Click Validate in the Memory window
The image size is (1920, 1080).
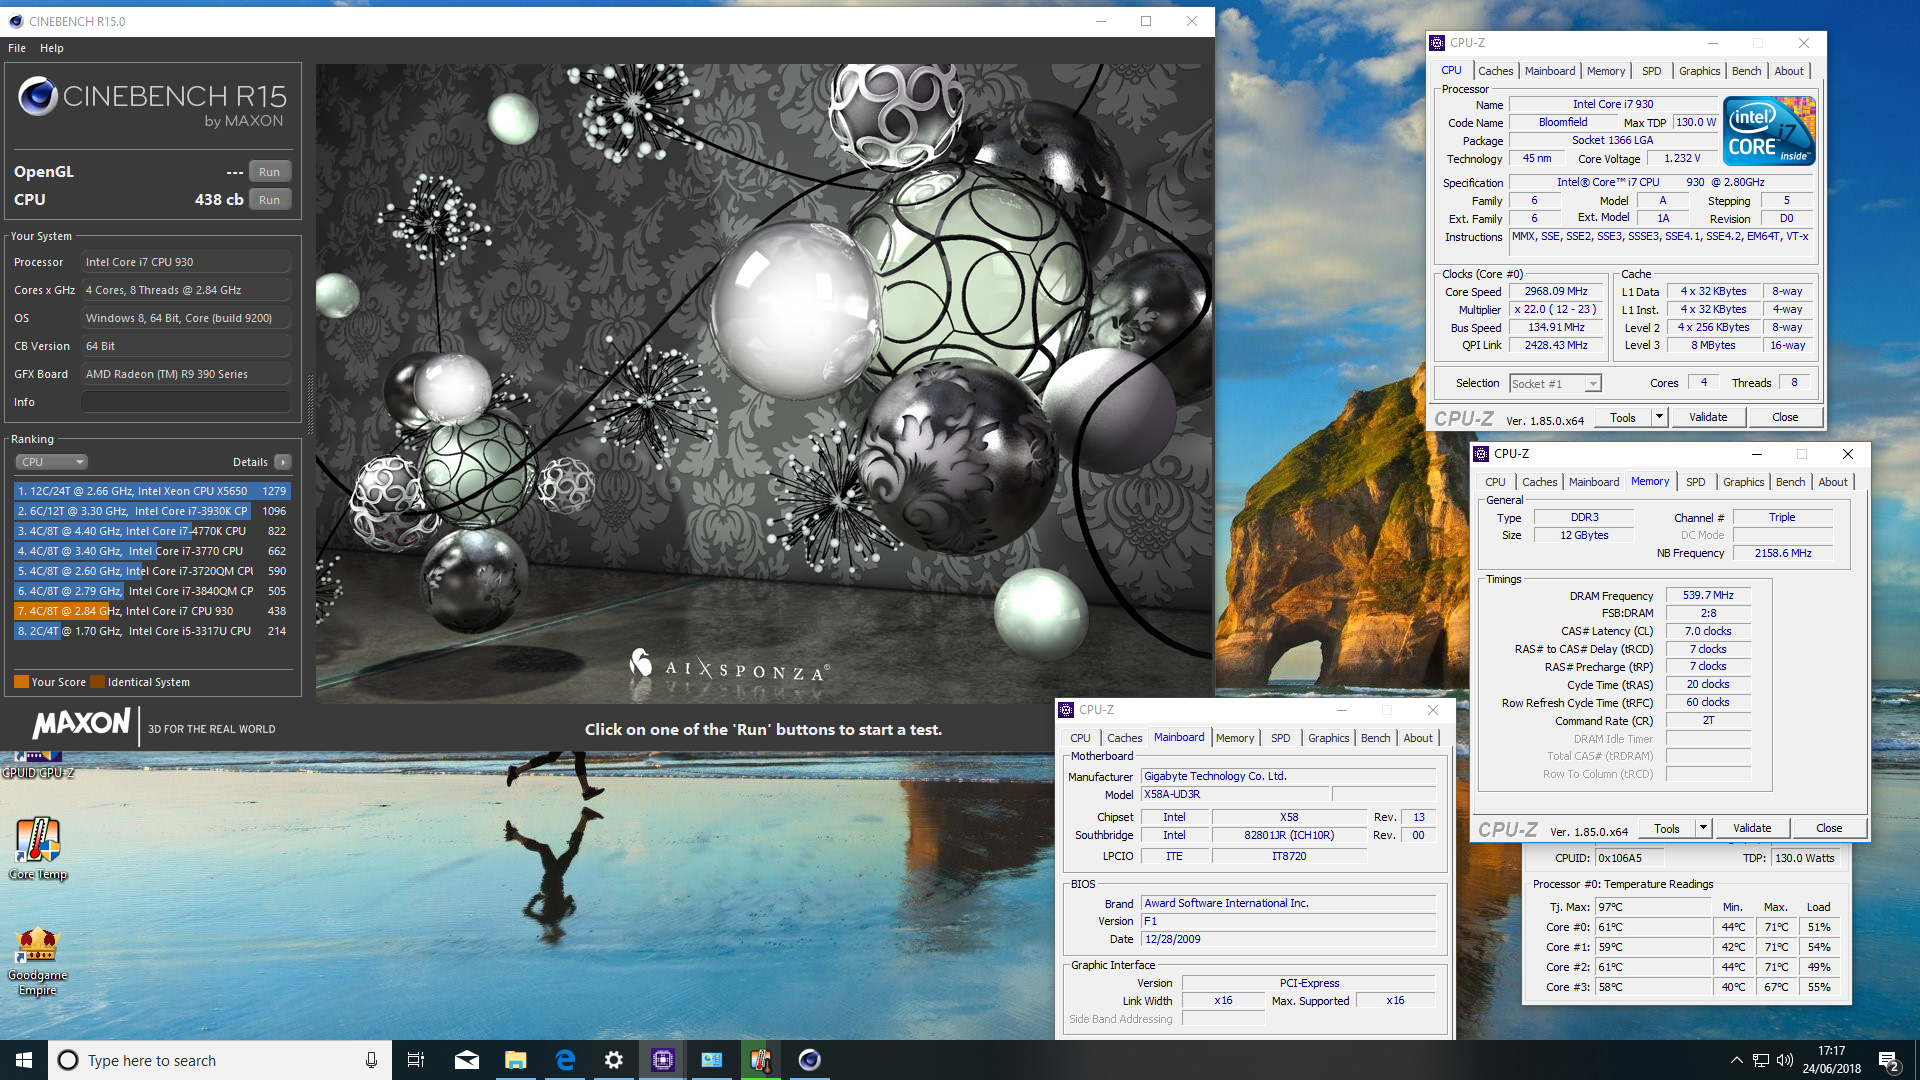tap(1752, 828)
